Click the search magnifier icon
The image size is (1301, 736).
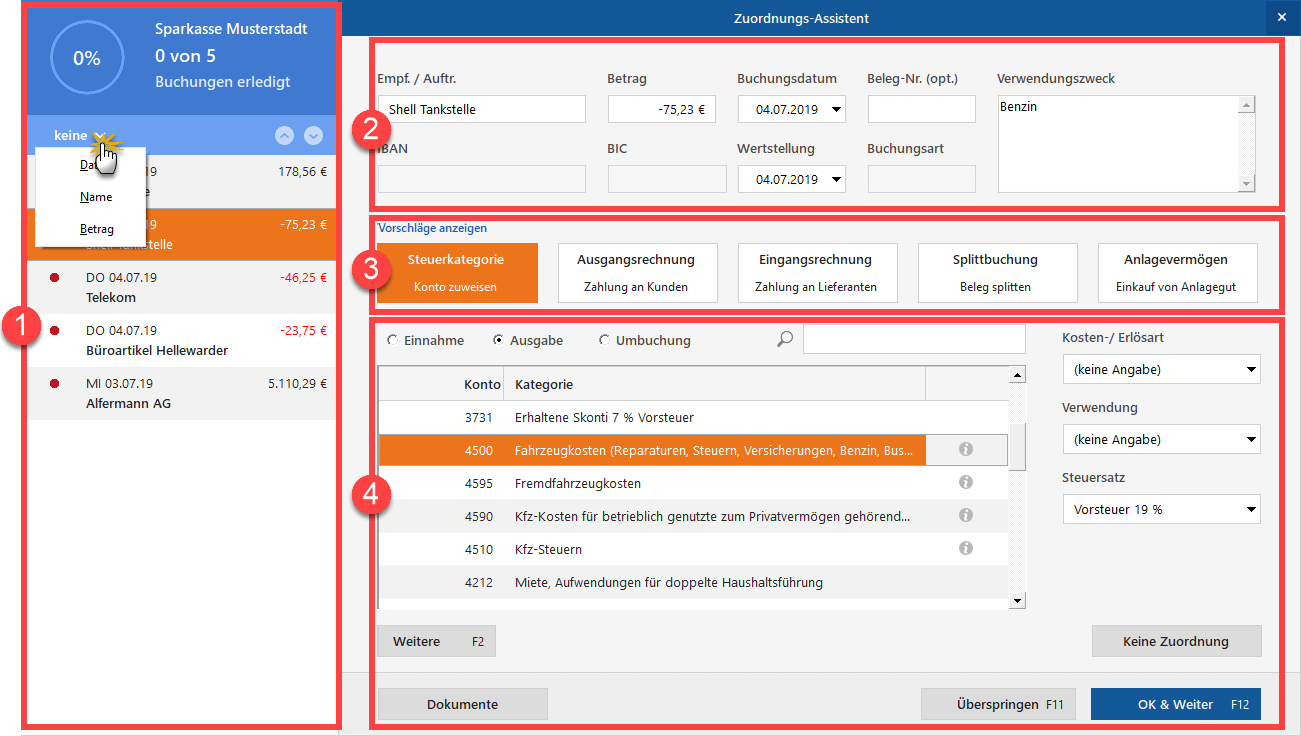tap(785, 340)
